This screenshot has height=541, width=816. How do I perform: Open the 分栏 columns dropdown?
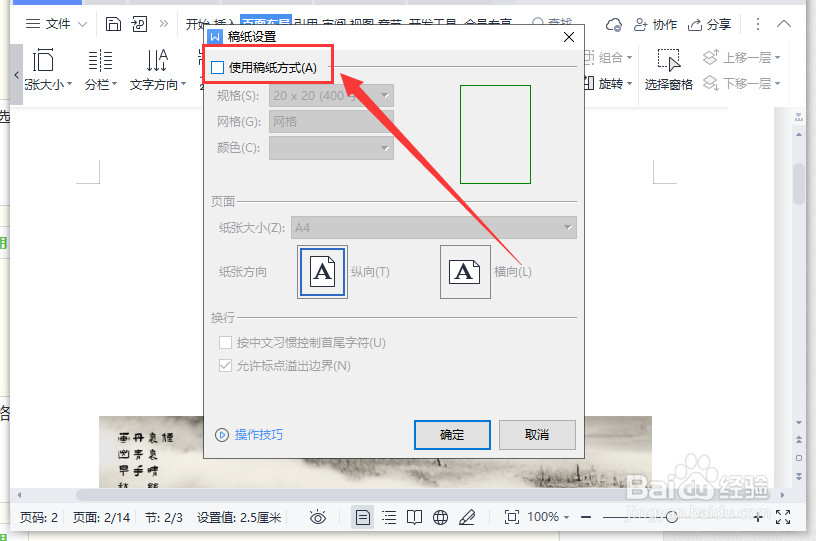tap(101, 70)
